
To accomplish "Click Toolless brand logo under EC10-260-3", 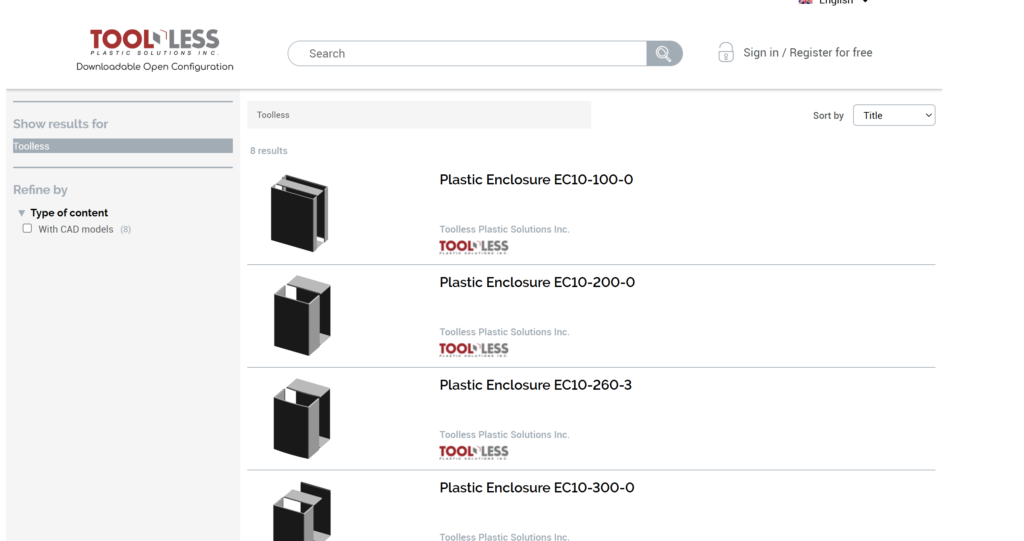I will [x=474, y=452].
